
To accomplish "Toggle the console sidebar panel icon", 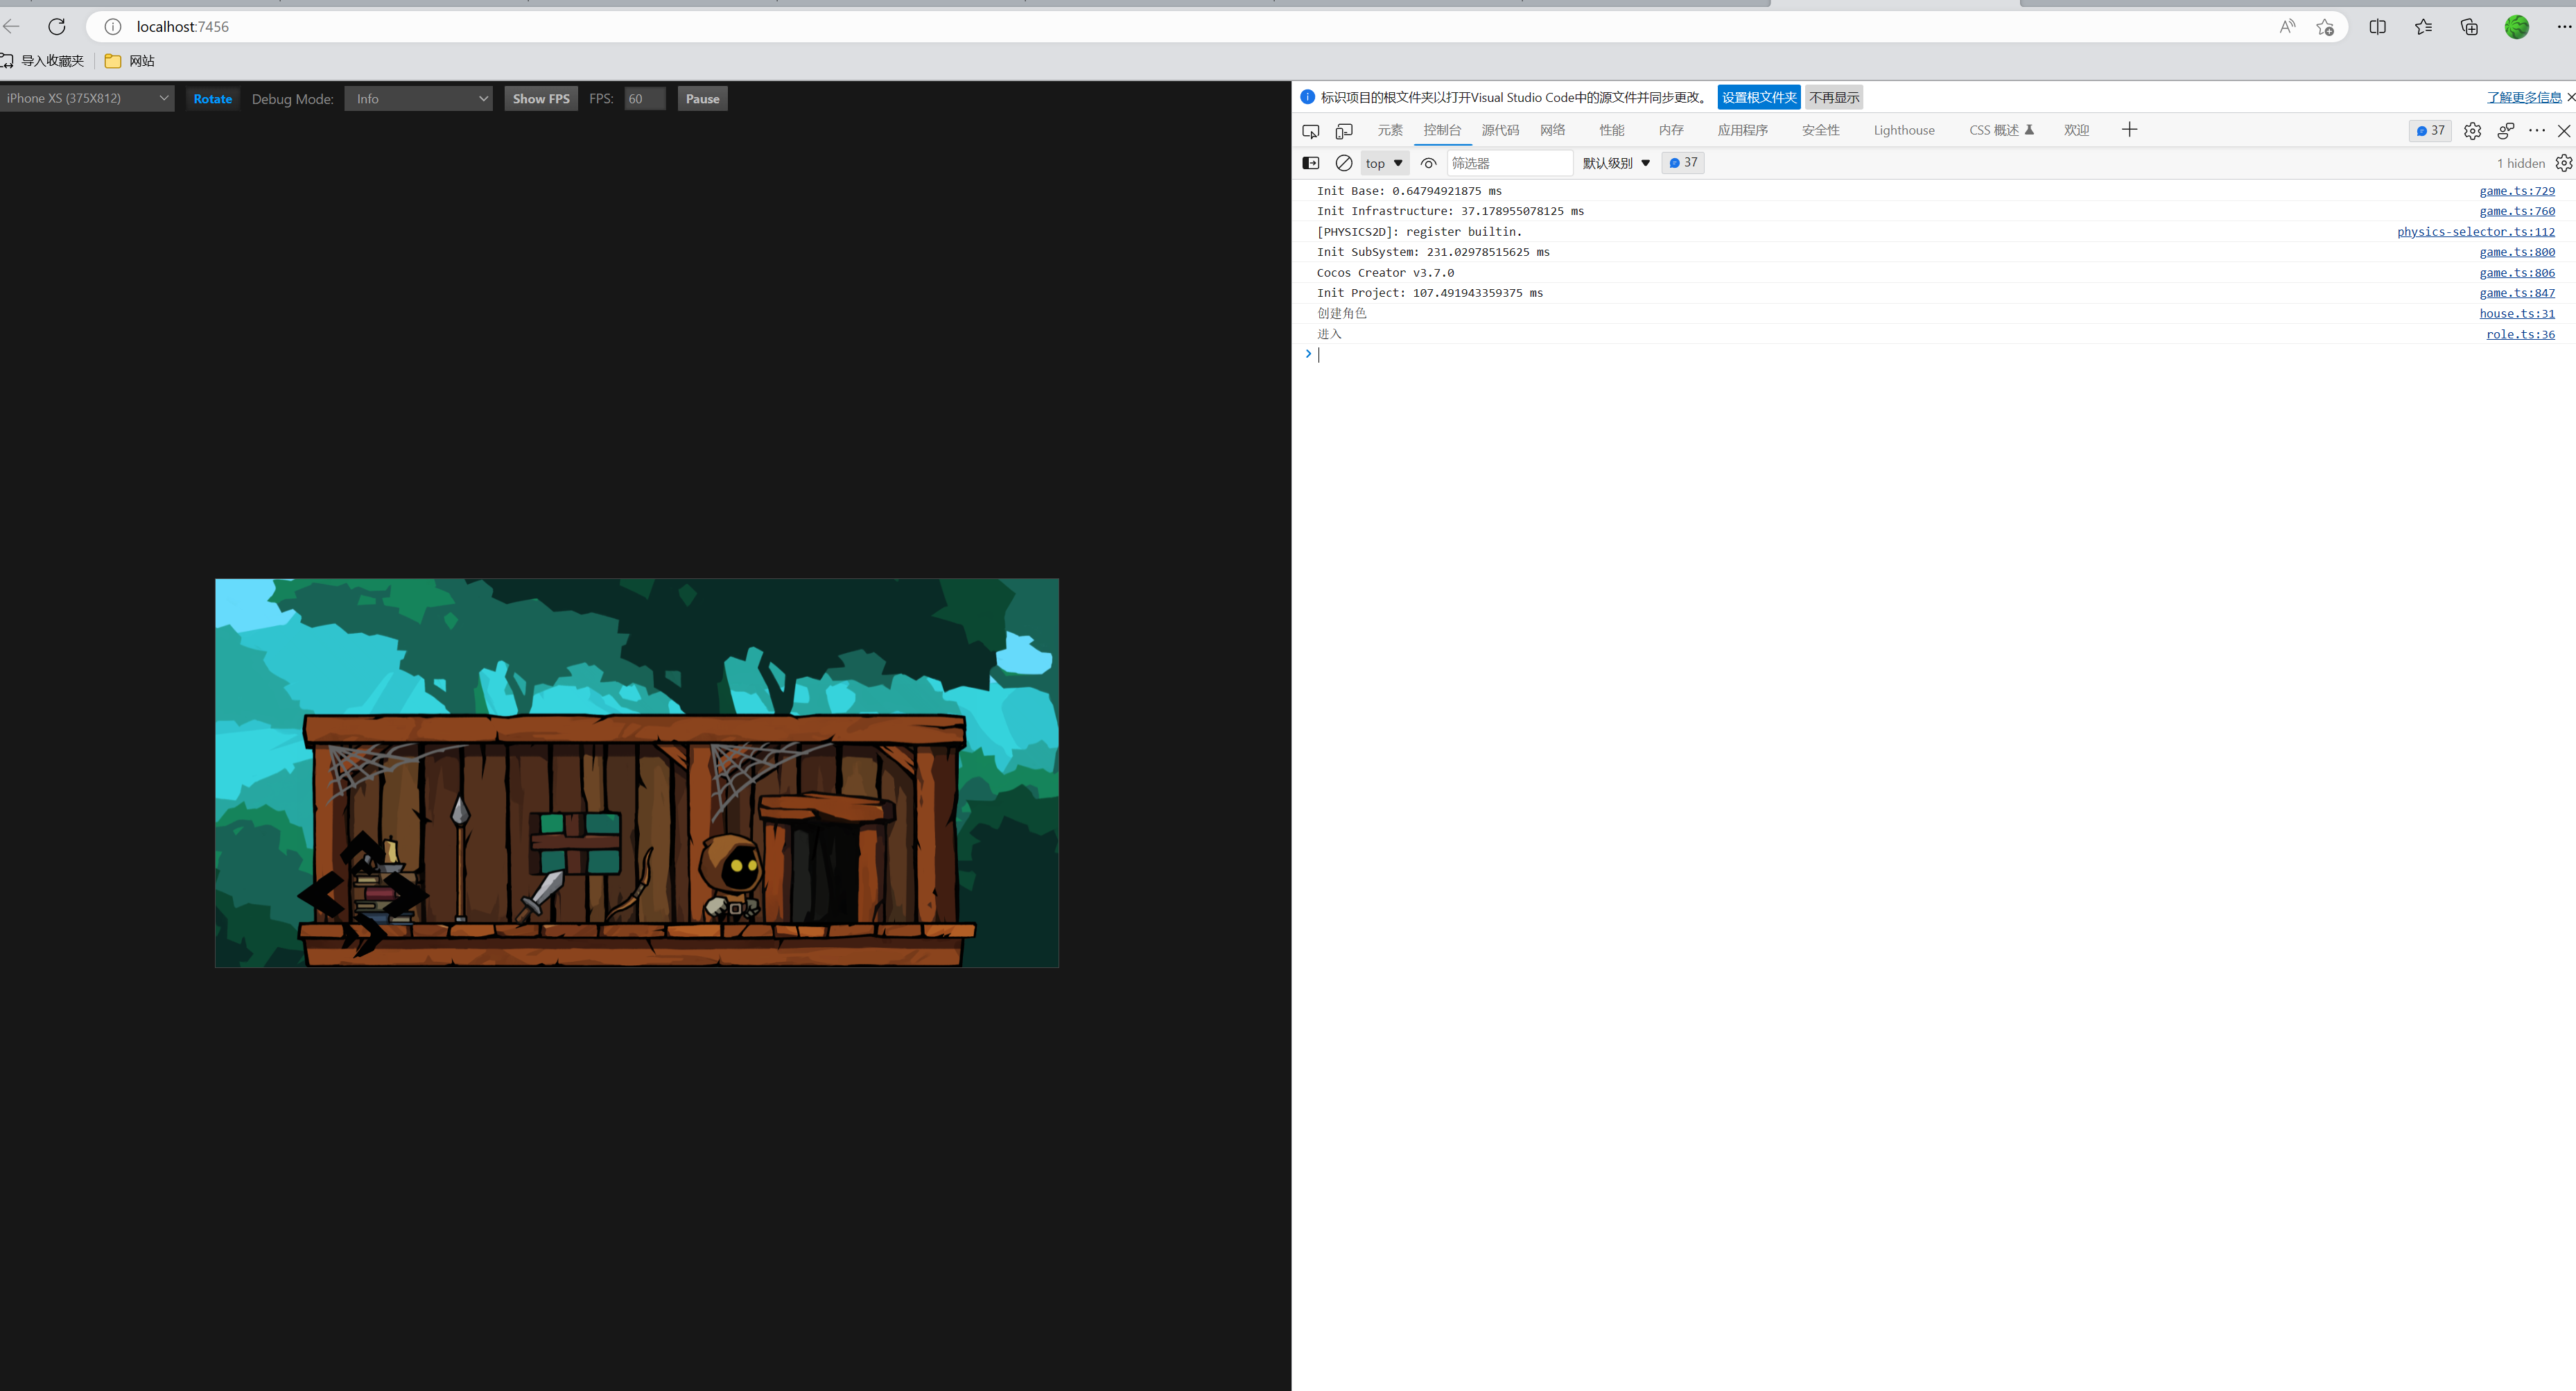I will (x=1310, y=163).
